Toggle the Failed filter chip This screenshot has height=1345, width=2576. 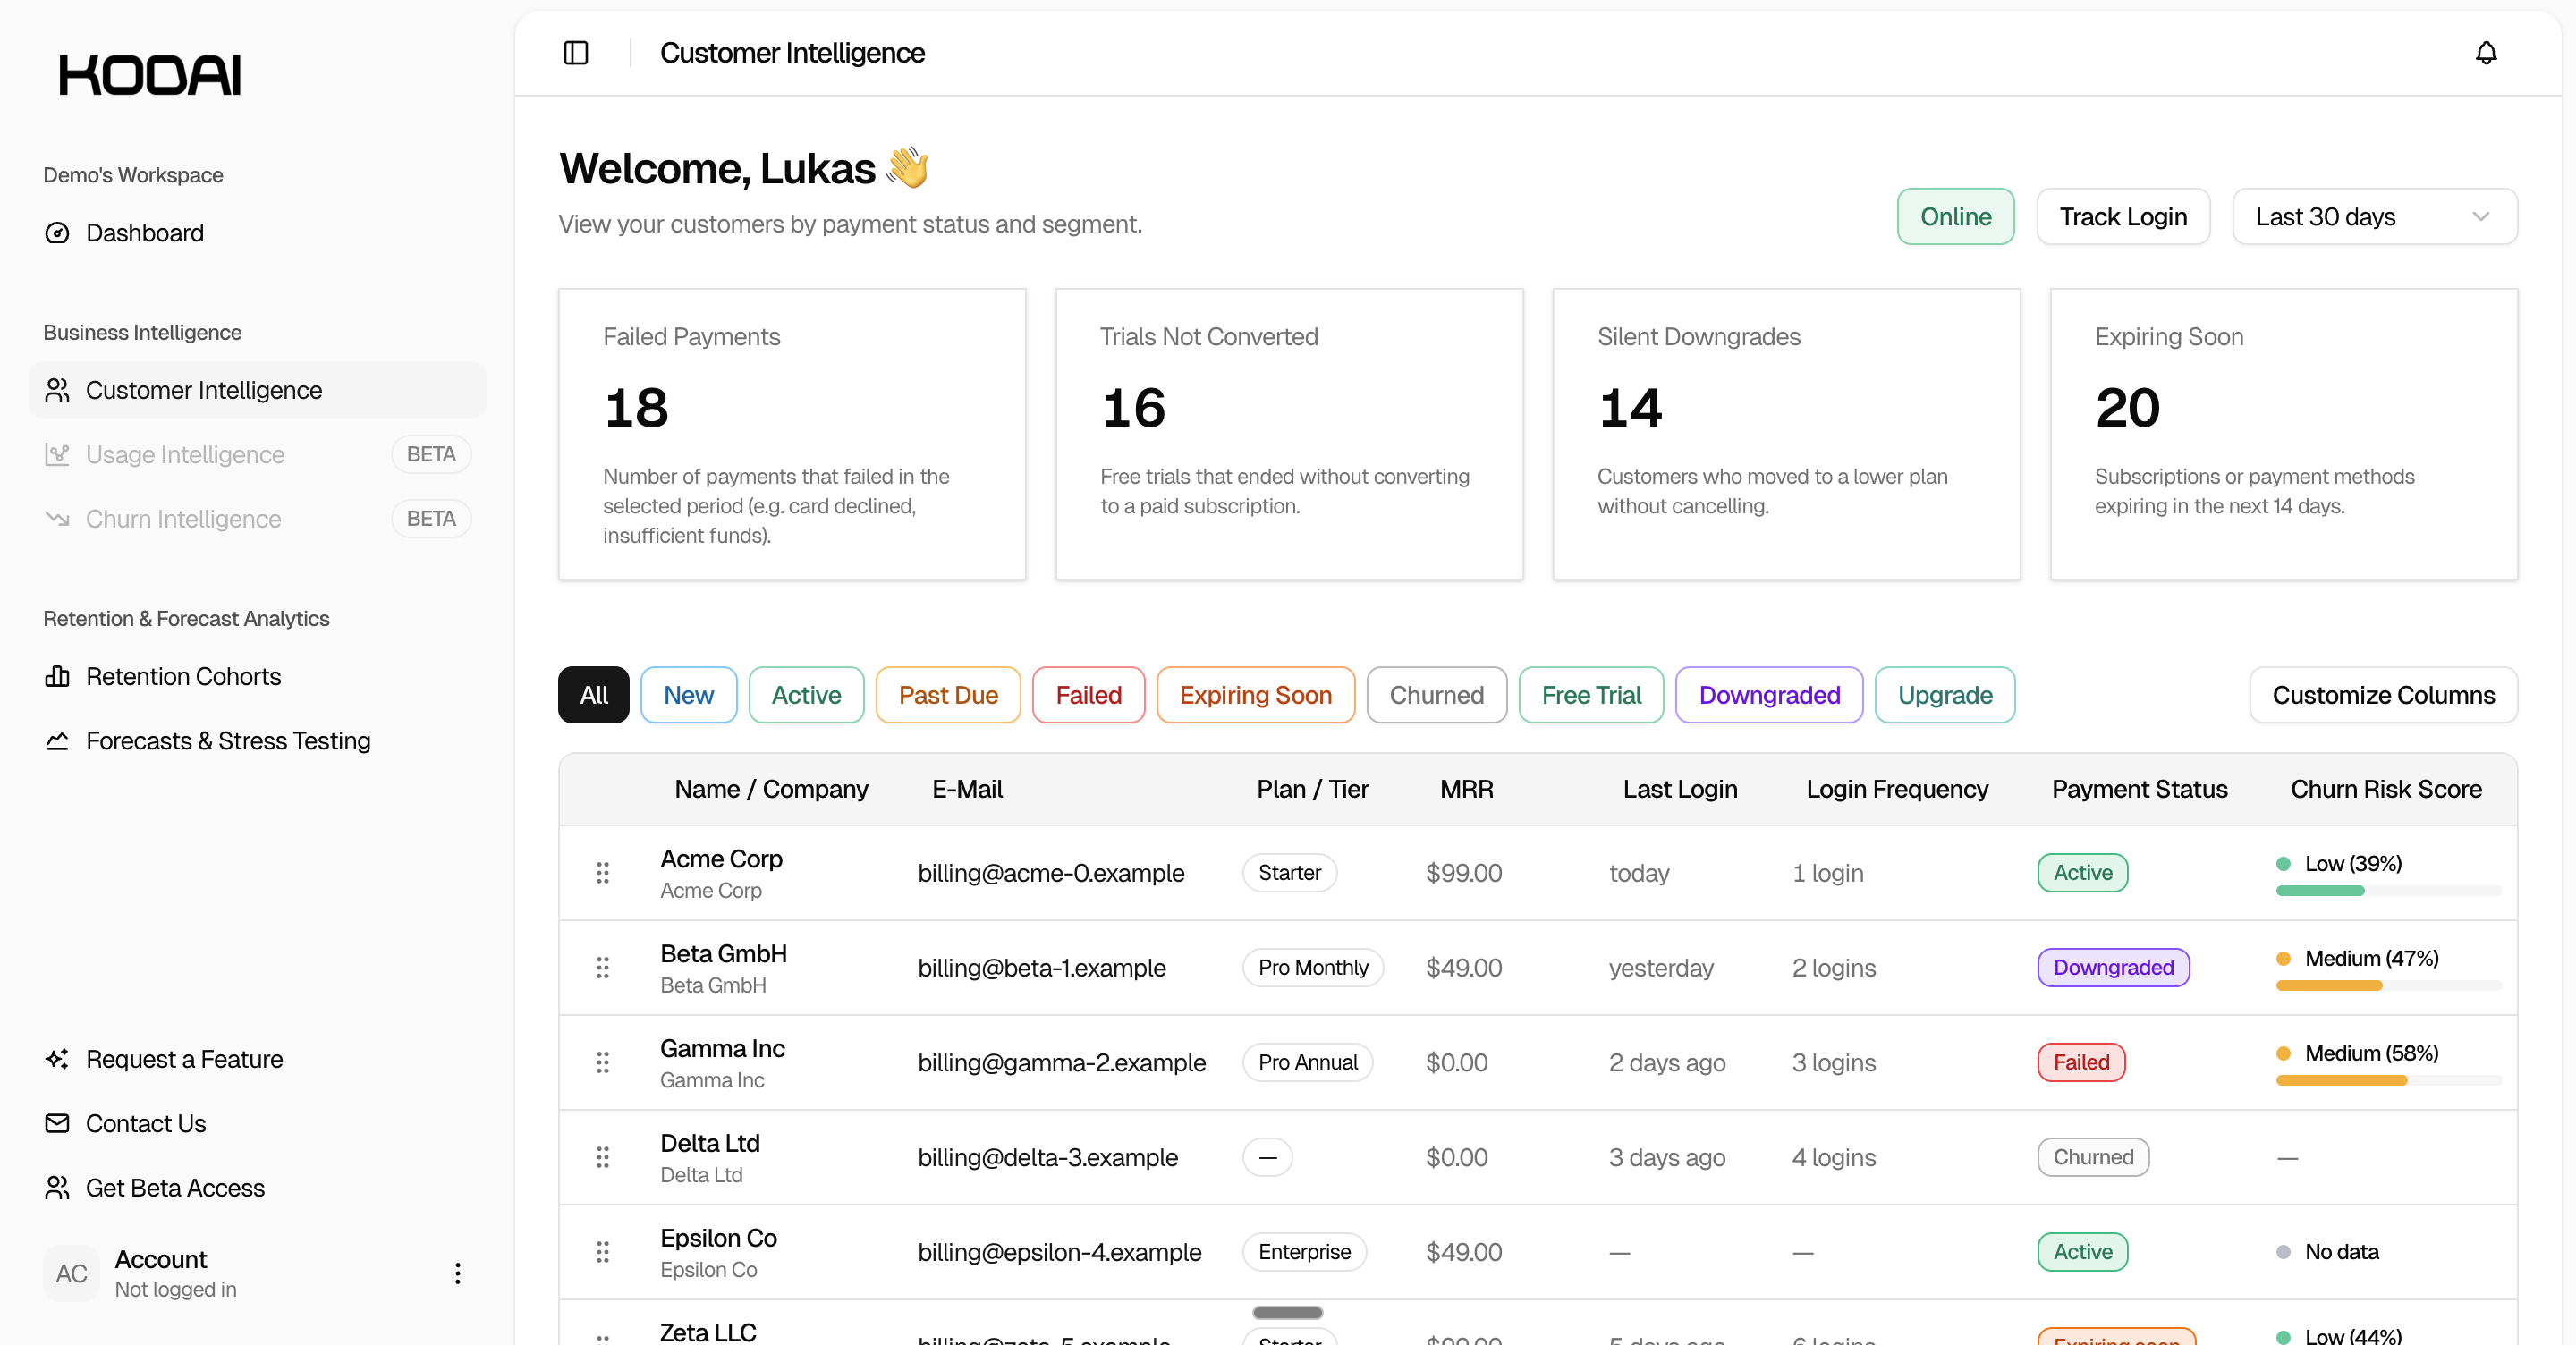click(1088, 695)
